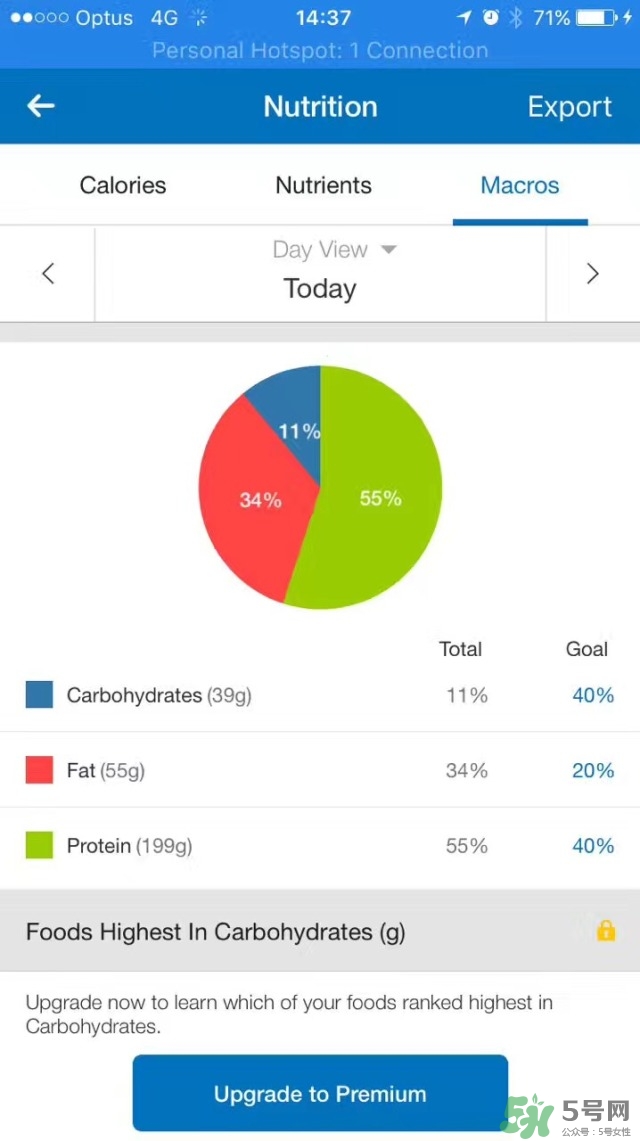Tap the location arrow status icon
The height and width of the screenshot is (1141, 640).
[463, 18]
